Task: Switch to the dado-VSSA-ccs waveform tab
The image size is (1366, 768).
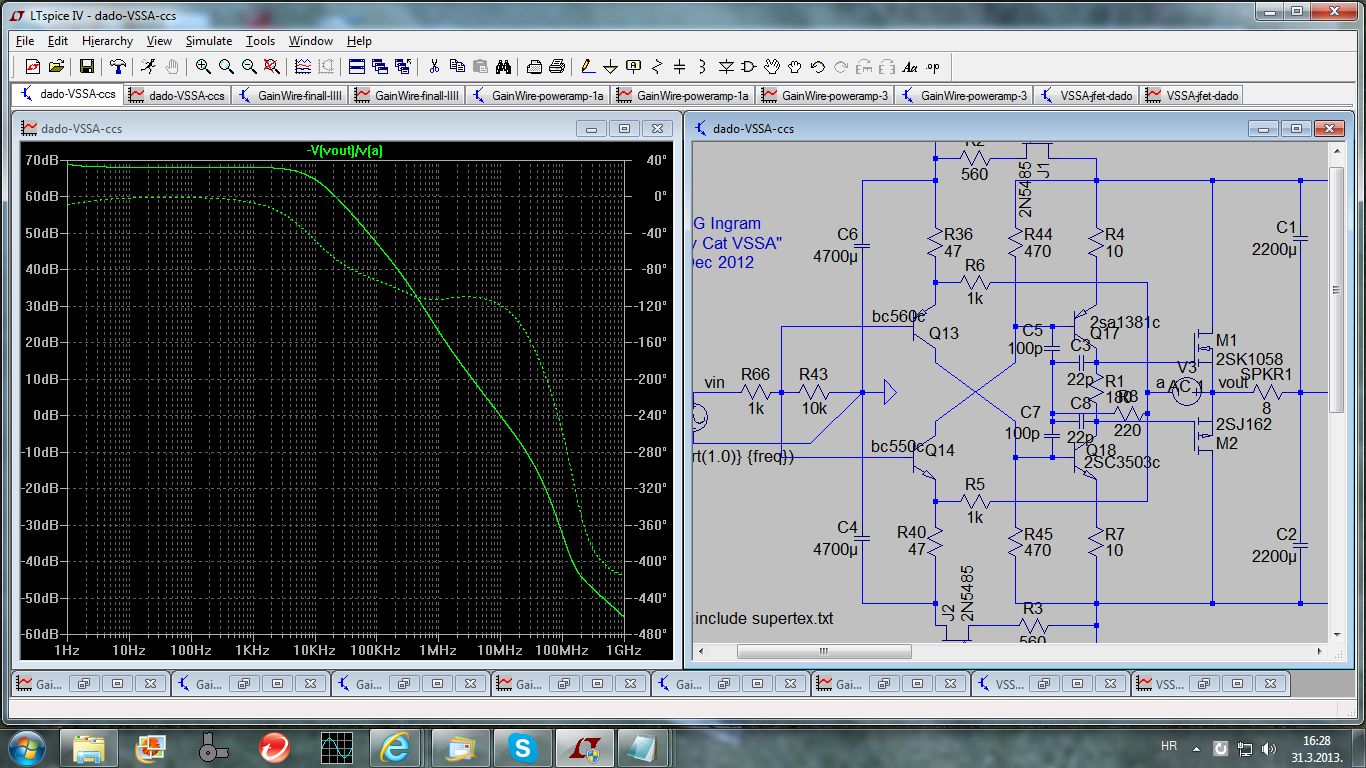Action: click(x=178, y=96)
